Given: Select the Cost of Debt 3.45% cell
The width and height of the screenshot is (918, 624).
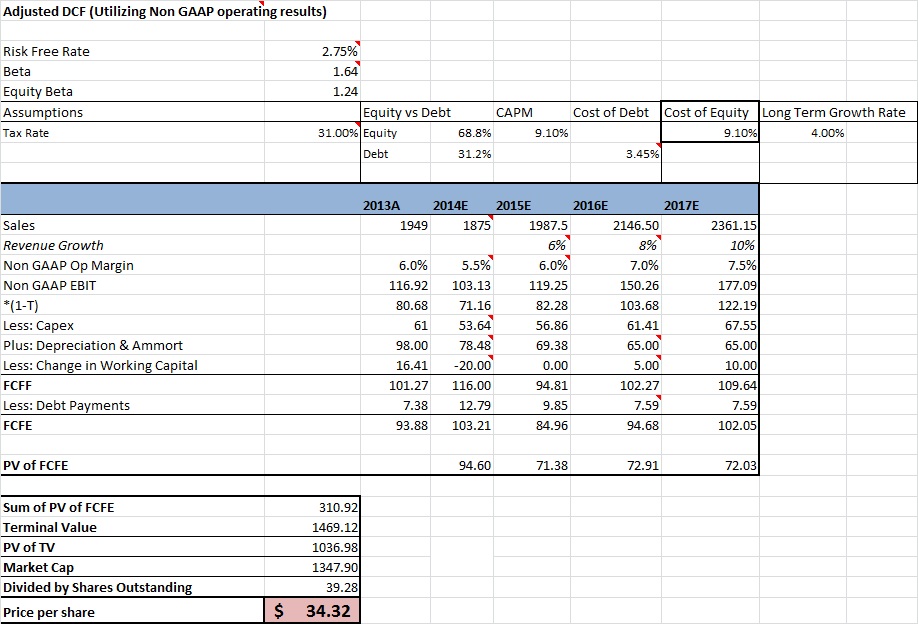Looking at the screenshot, I should coord(616,153).
